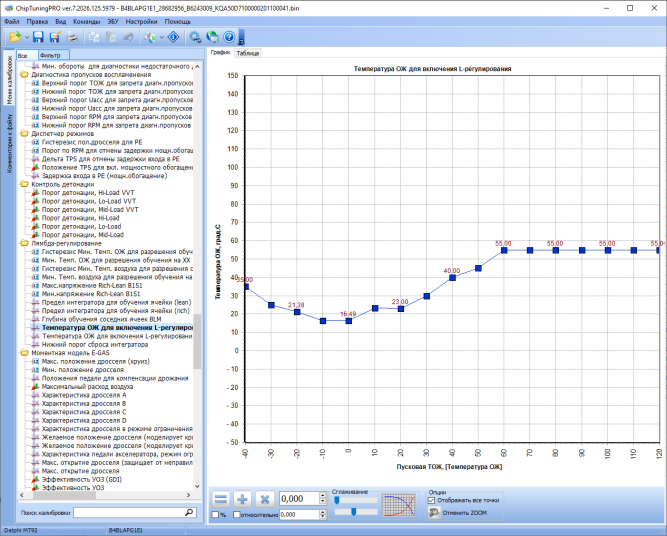The image size is (667, 536).
Task: Open the 'Настройки' menu
Action: coord(141,21)
